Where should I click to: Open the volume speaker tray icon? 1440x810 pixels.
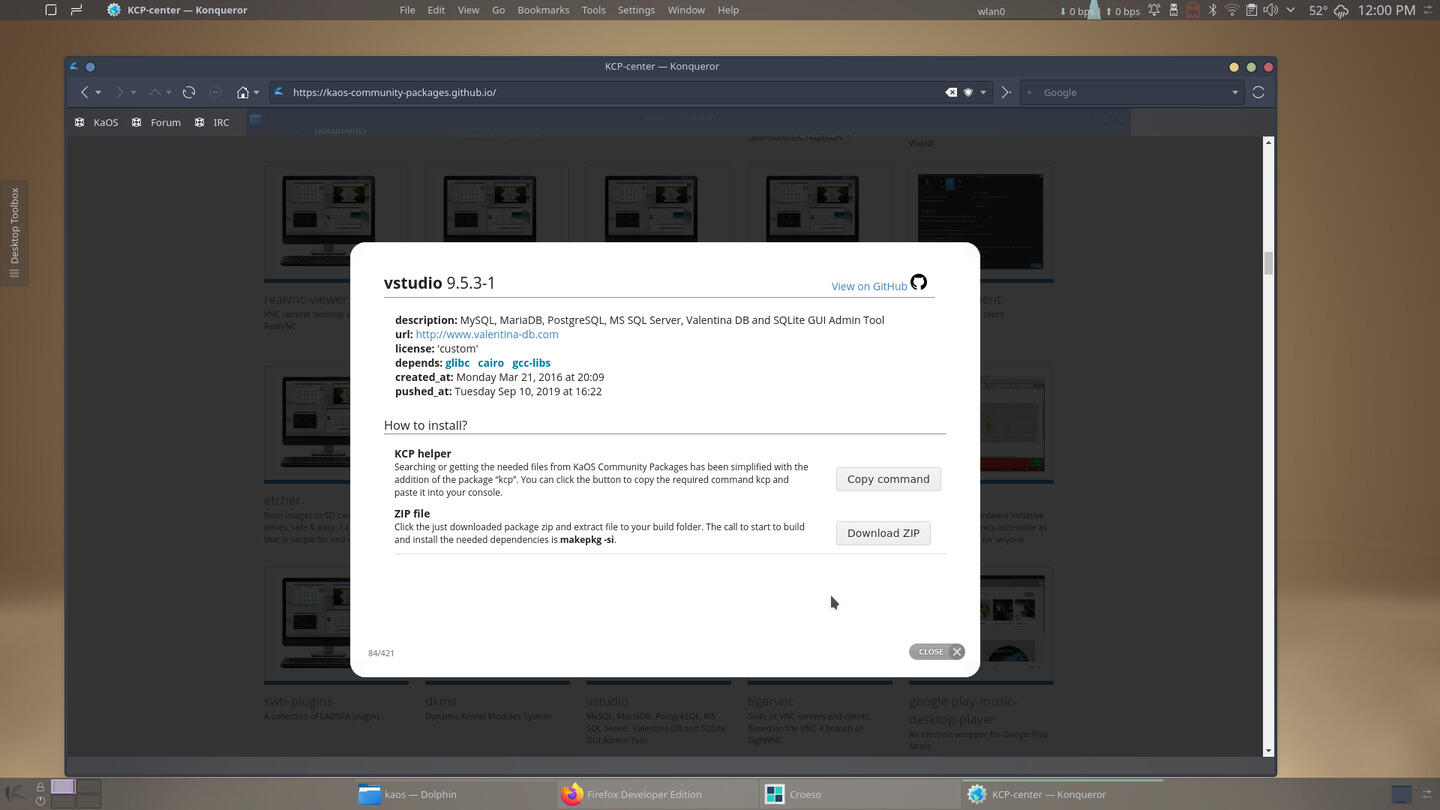coord(1270,10)
